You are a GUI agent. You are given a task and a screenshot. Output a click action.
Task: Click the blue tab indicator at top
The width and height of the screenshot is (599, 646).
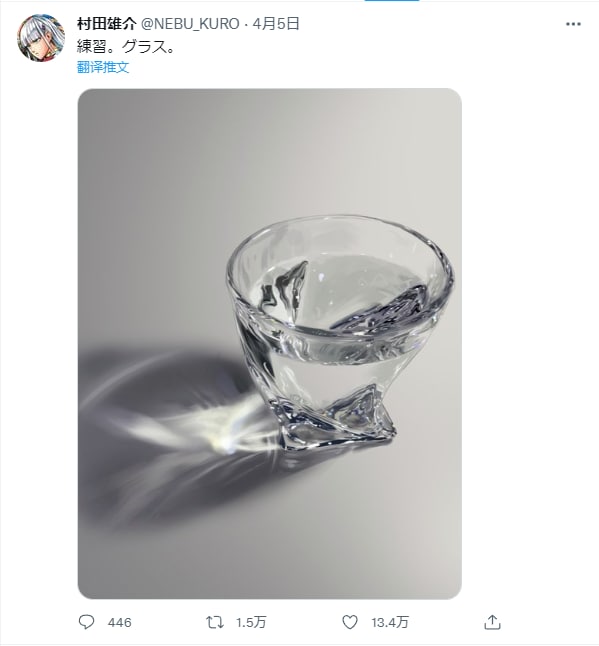[392, 1]
